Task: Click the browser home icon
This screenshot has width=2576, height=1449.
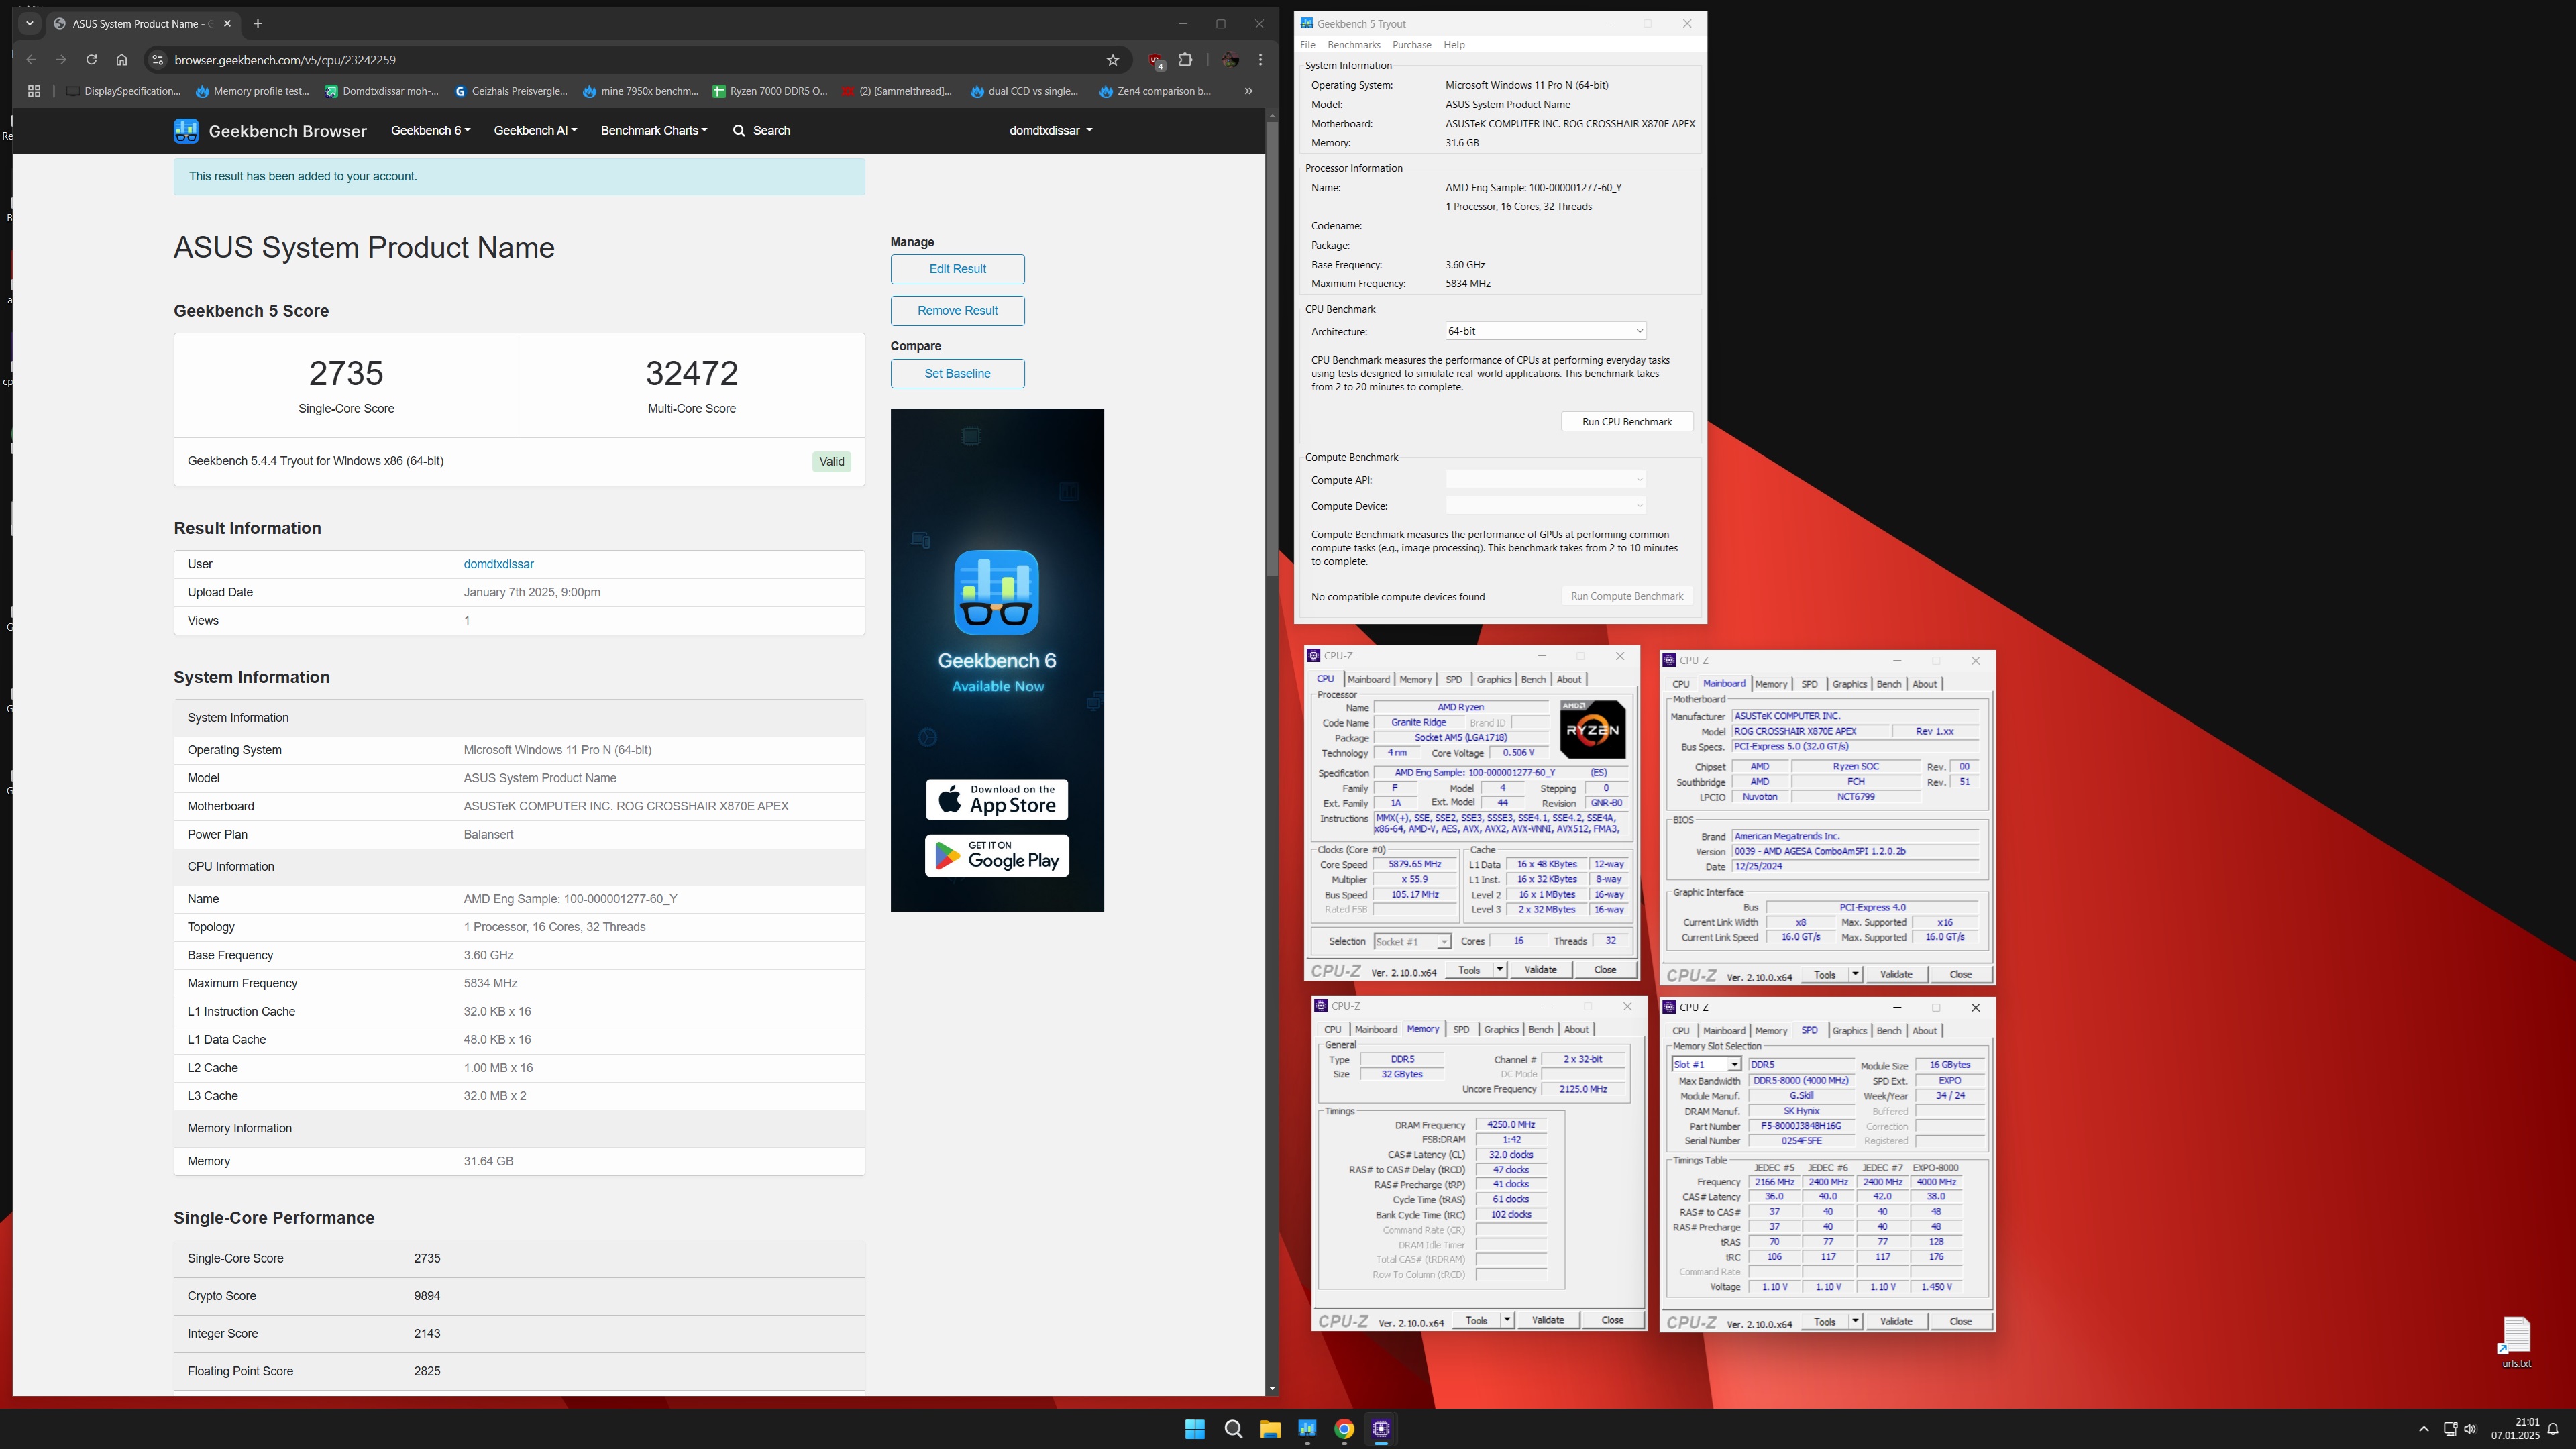Action: [x=122, y=60]
